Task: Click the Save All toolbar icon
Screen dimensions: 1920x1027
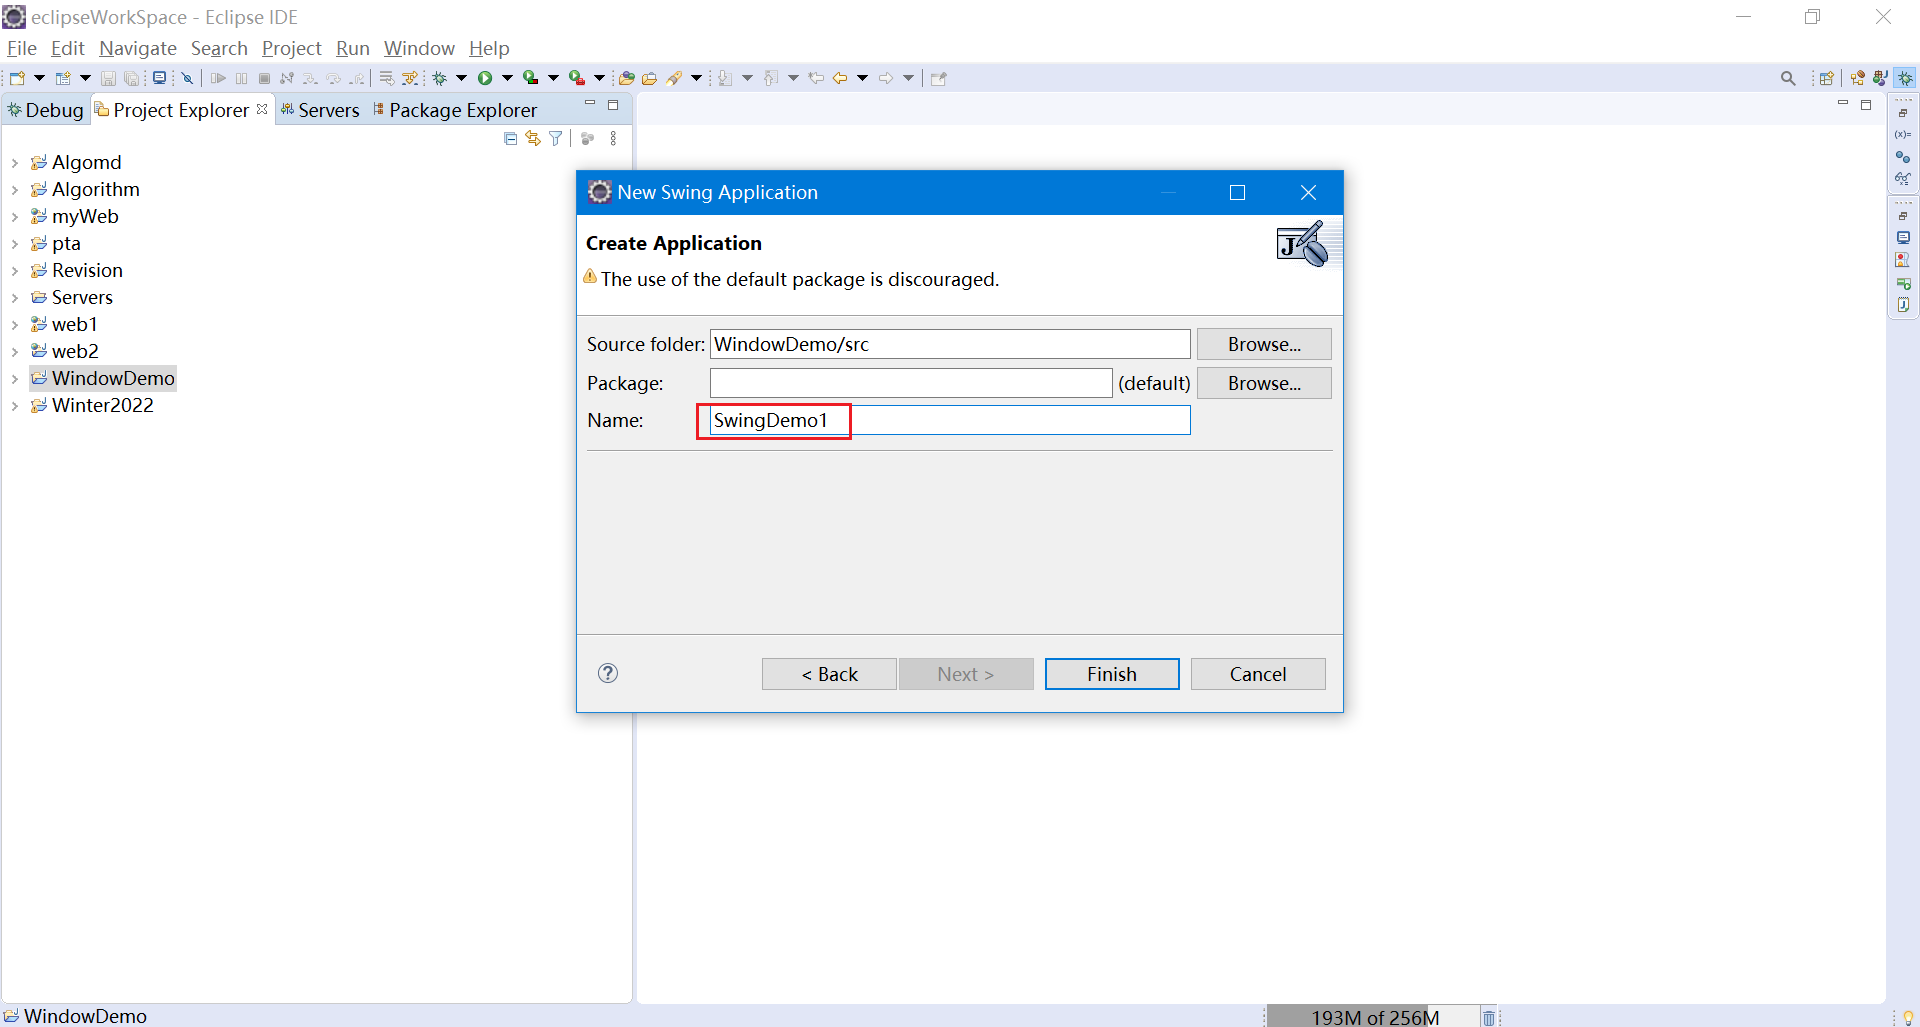Action: coord(131,78)
